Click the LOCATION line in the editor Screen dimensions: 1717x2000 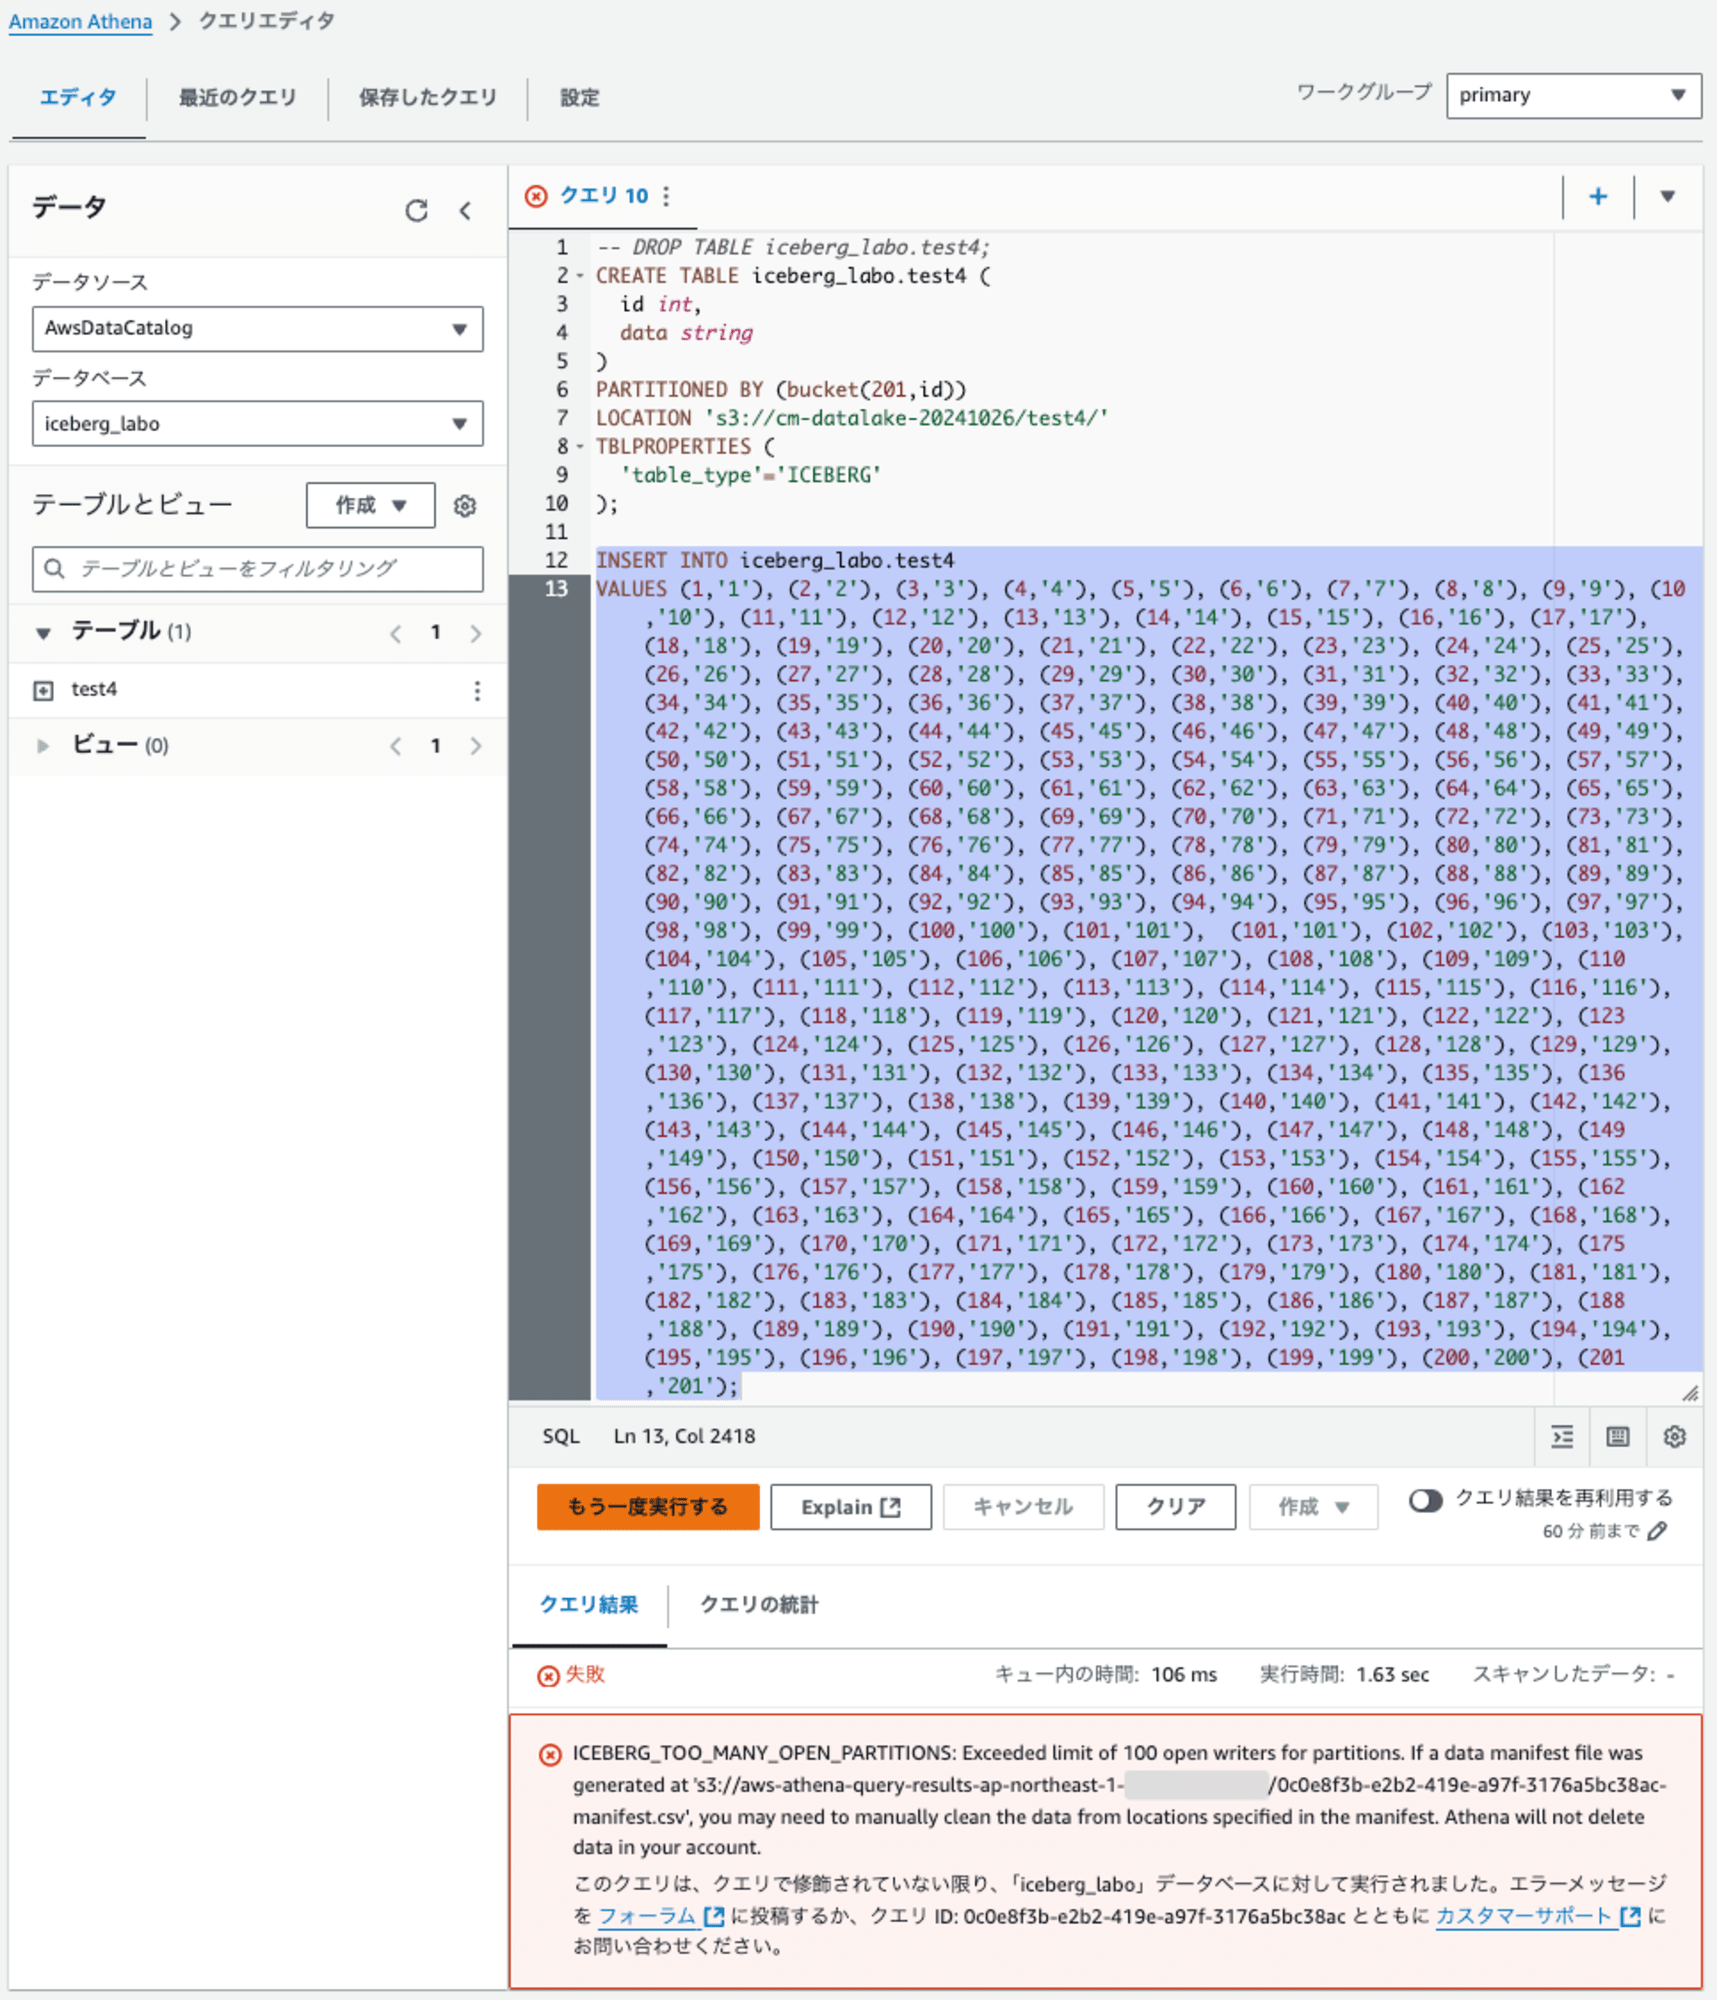[x=852, y=418]
